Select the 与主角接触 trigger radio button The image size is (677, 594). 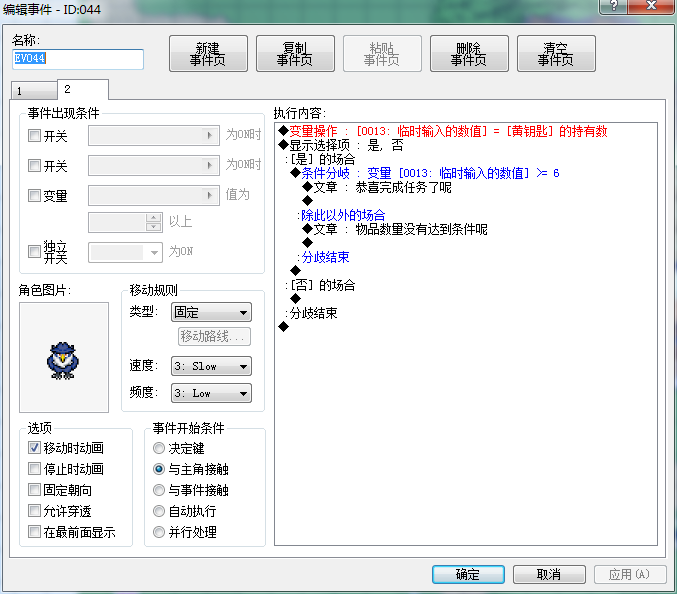[x=159, y=469]
